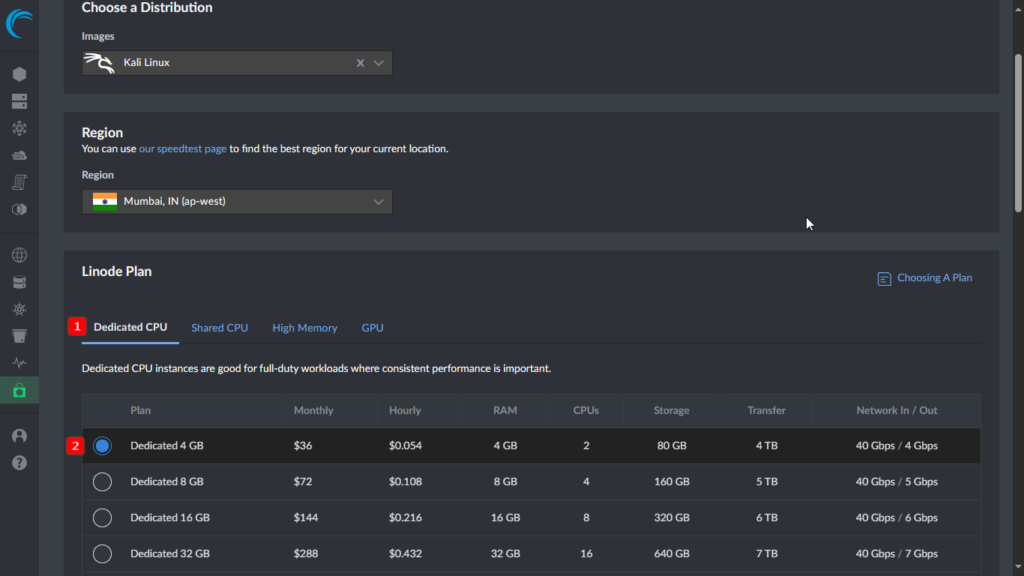Select the Dedicated 4 GB plan radio button
This screenshot has height=576, width=1024.
click(102, 446)
